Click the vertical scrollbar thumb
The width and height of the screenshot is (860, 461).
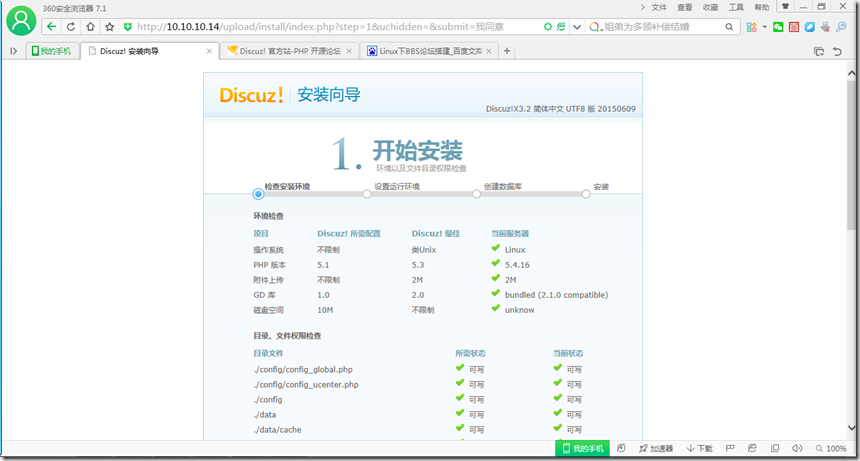(851, 155)
